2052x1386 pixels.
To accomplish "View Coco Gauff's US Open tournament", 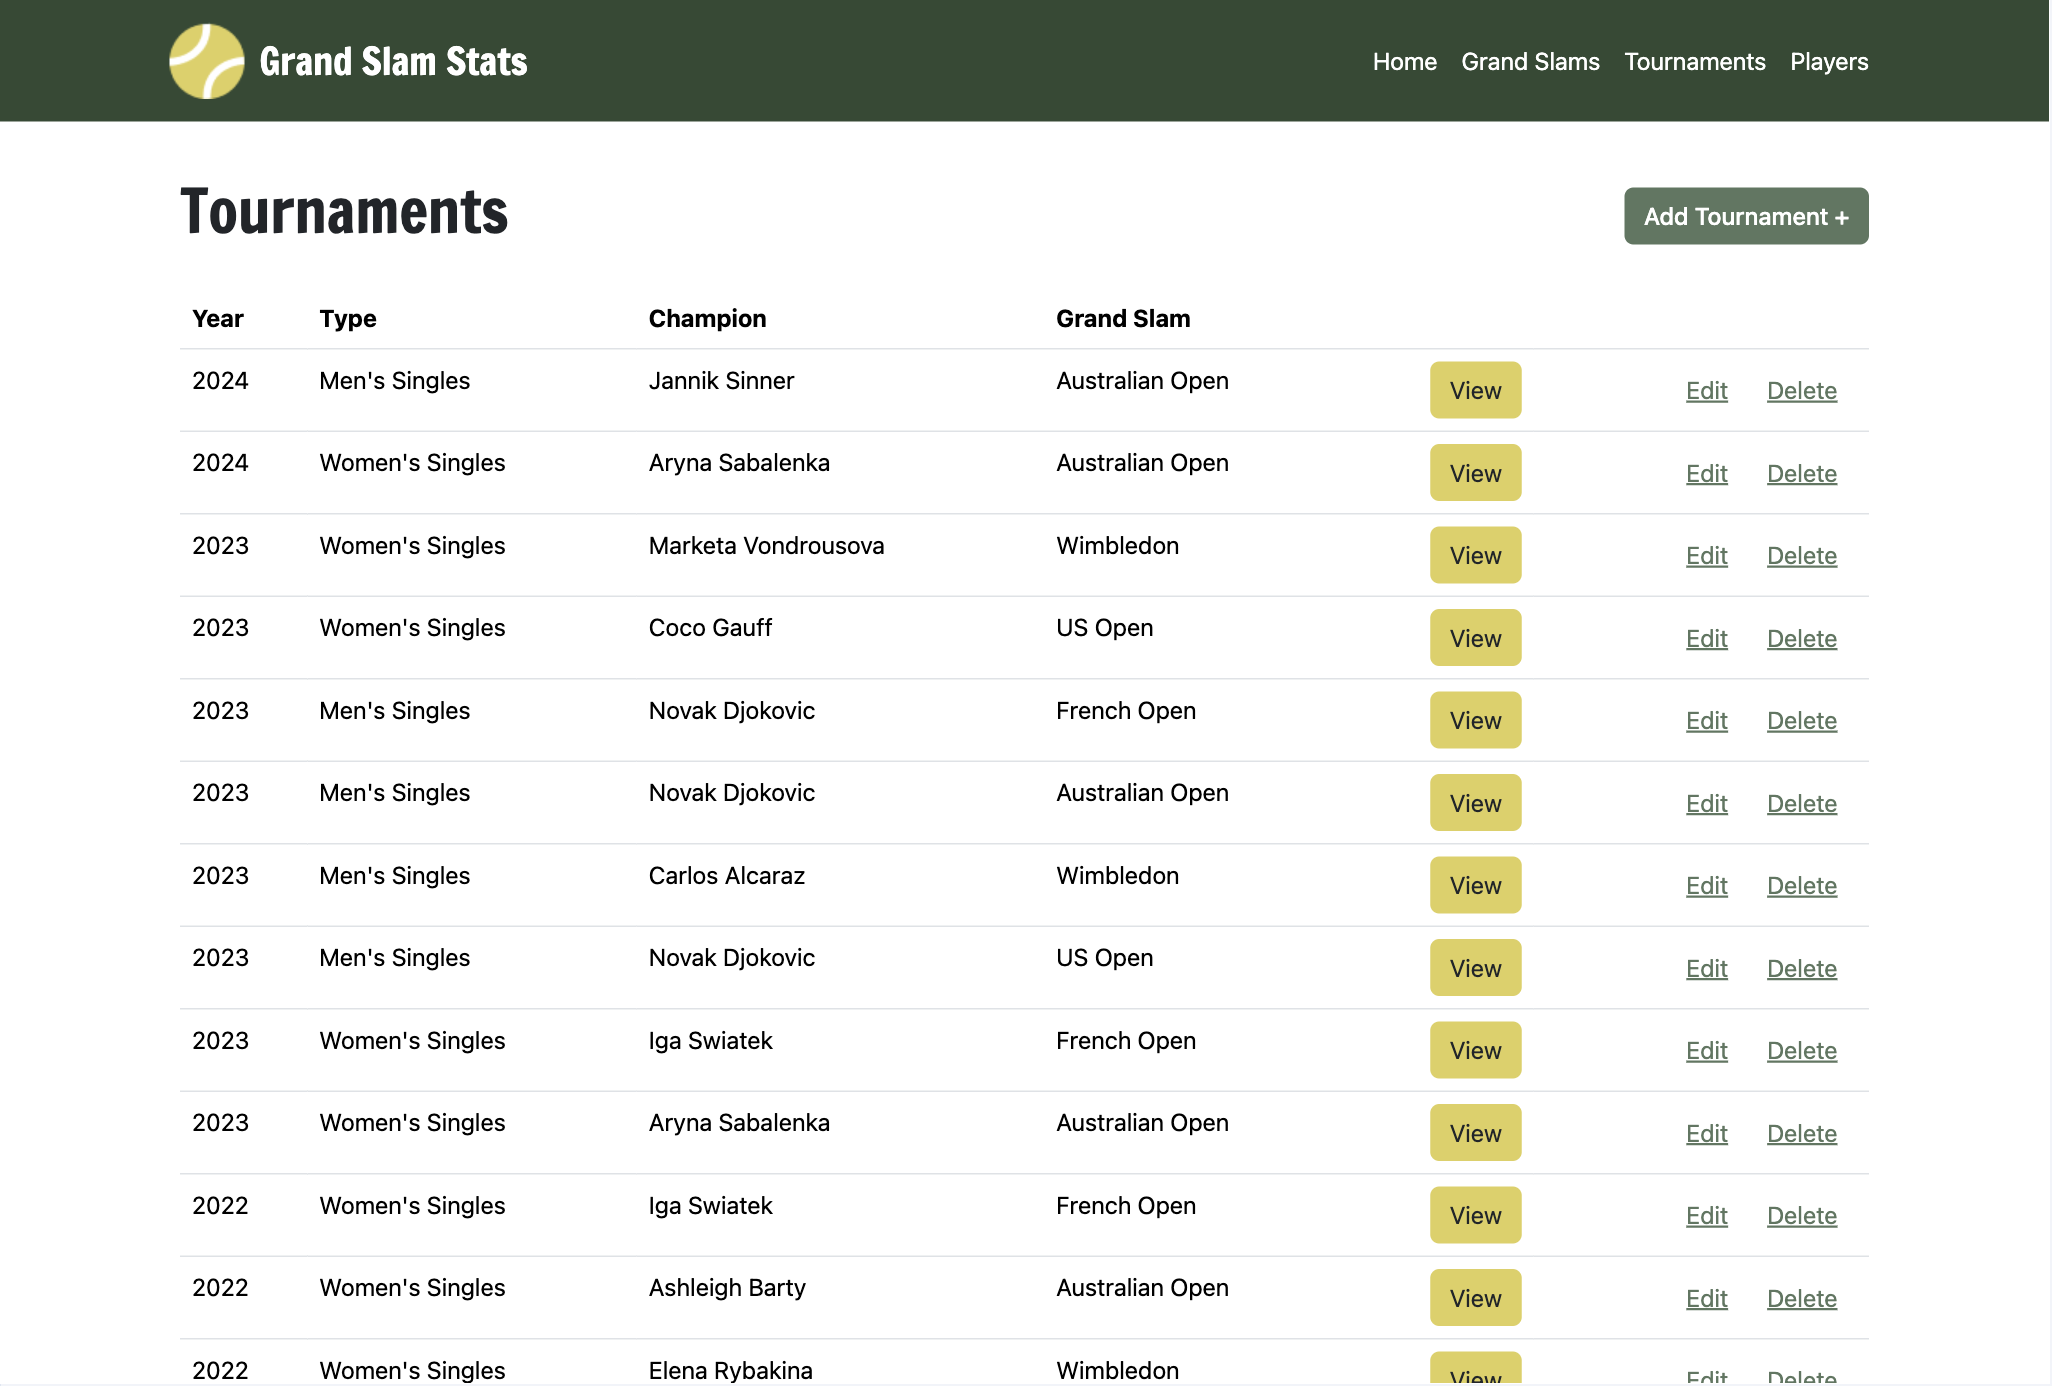I will tap(1475, 637).
